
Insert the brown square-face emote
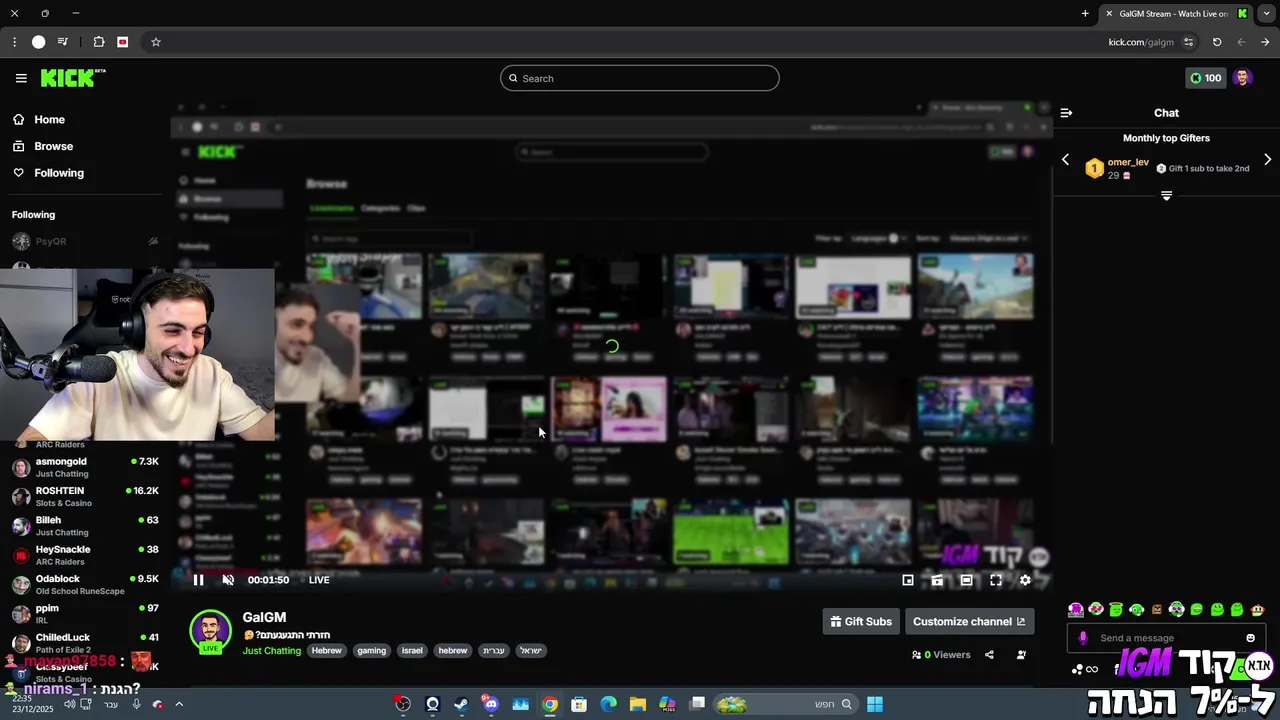[x=1157, y=610]
